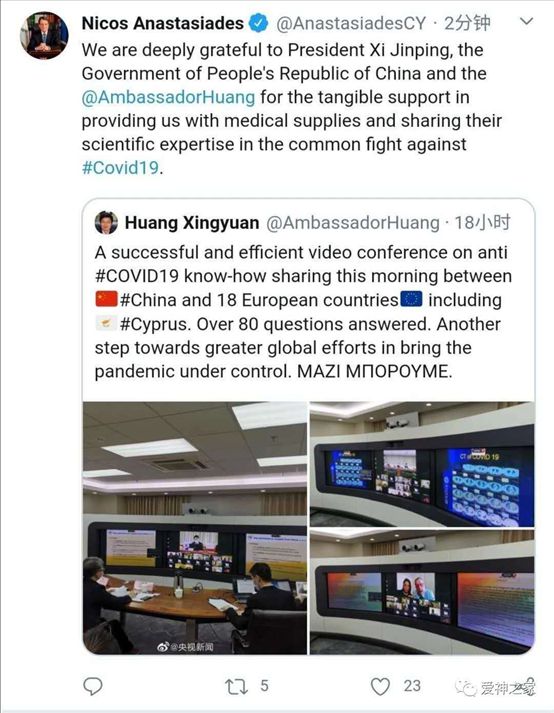Click the Cyprus flag emoji

click(x=106, y=323)
